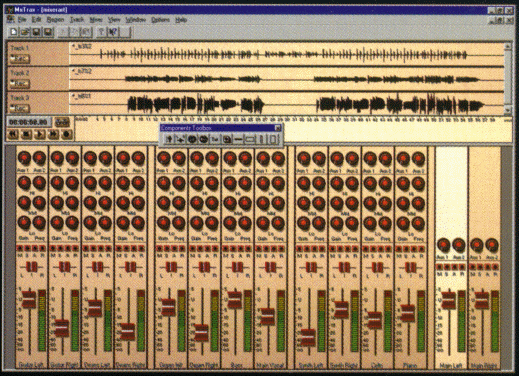The image size is (519, 376).
Task: Click the context help arrow toolbar icon
Action: click(x=113, y=32)
